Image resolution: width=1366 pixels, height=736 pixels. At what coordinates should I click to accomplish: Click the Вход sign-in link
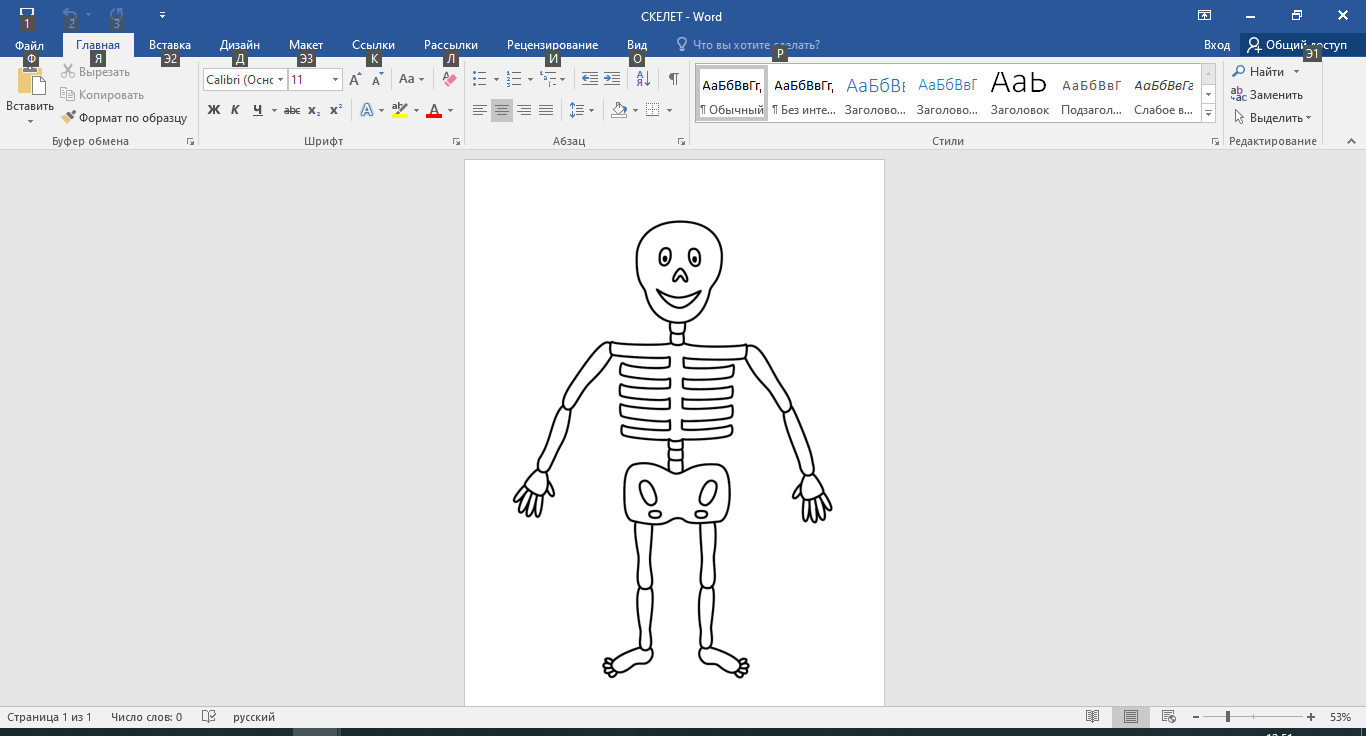point(1216,45)
